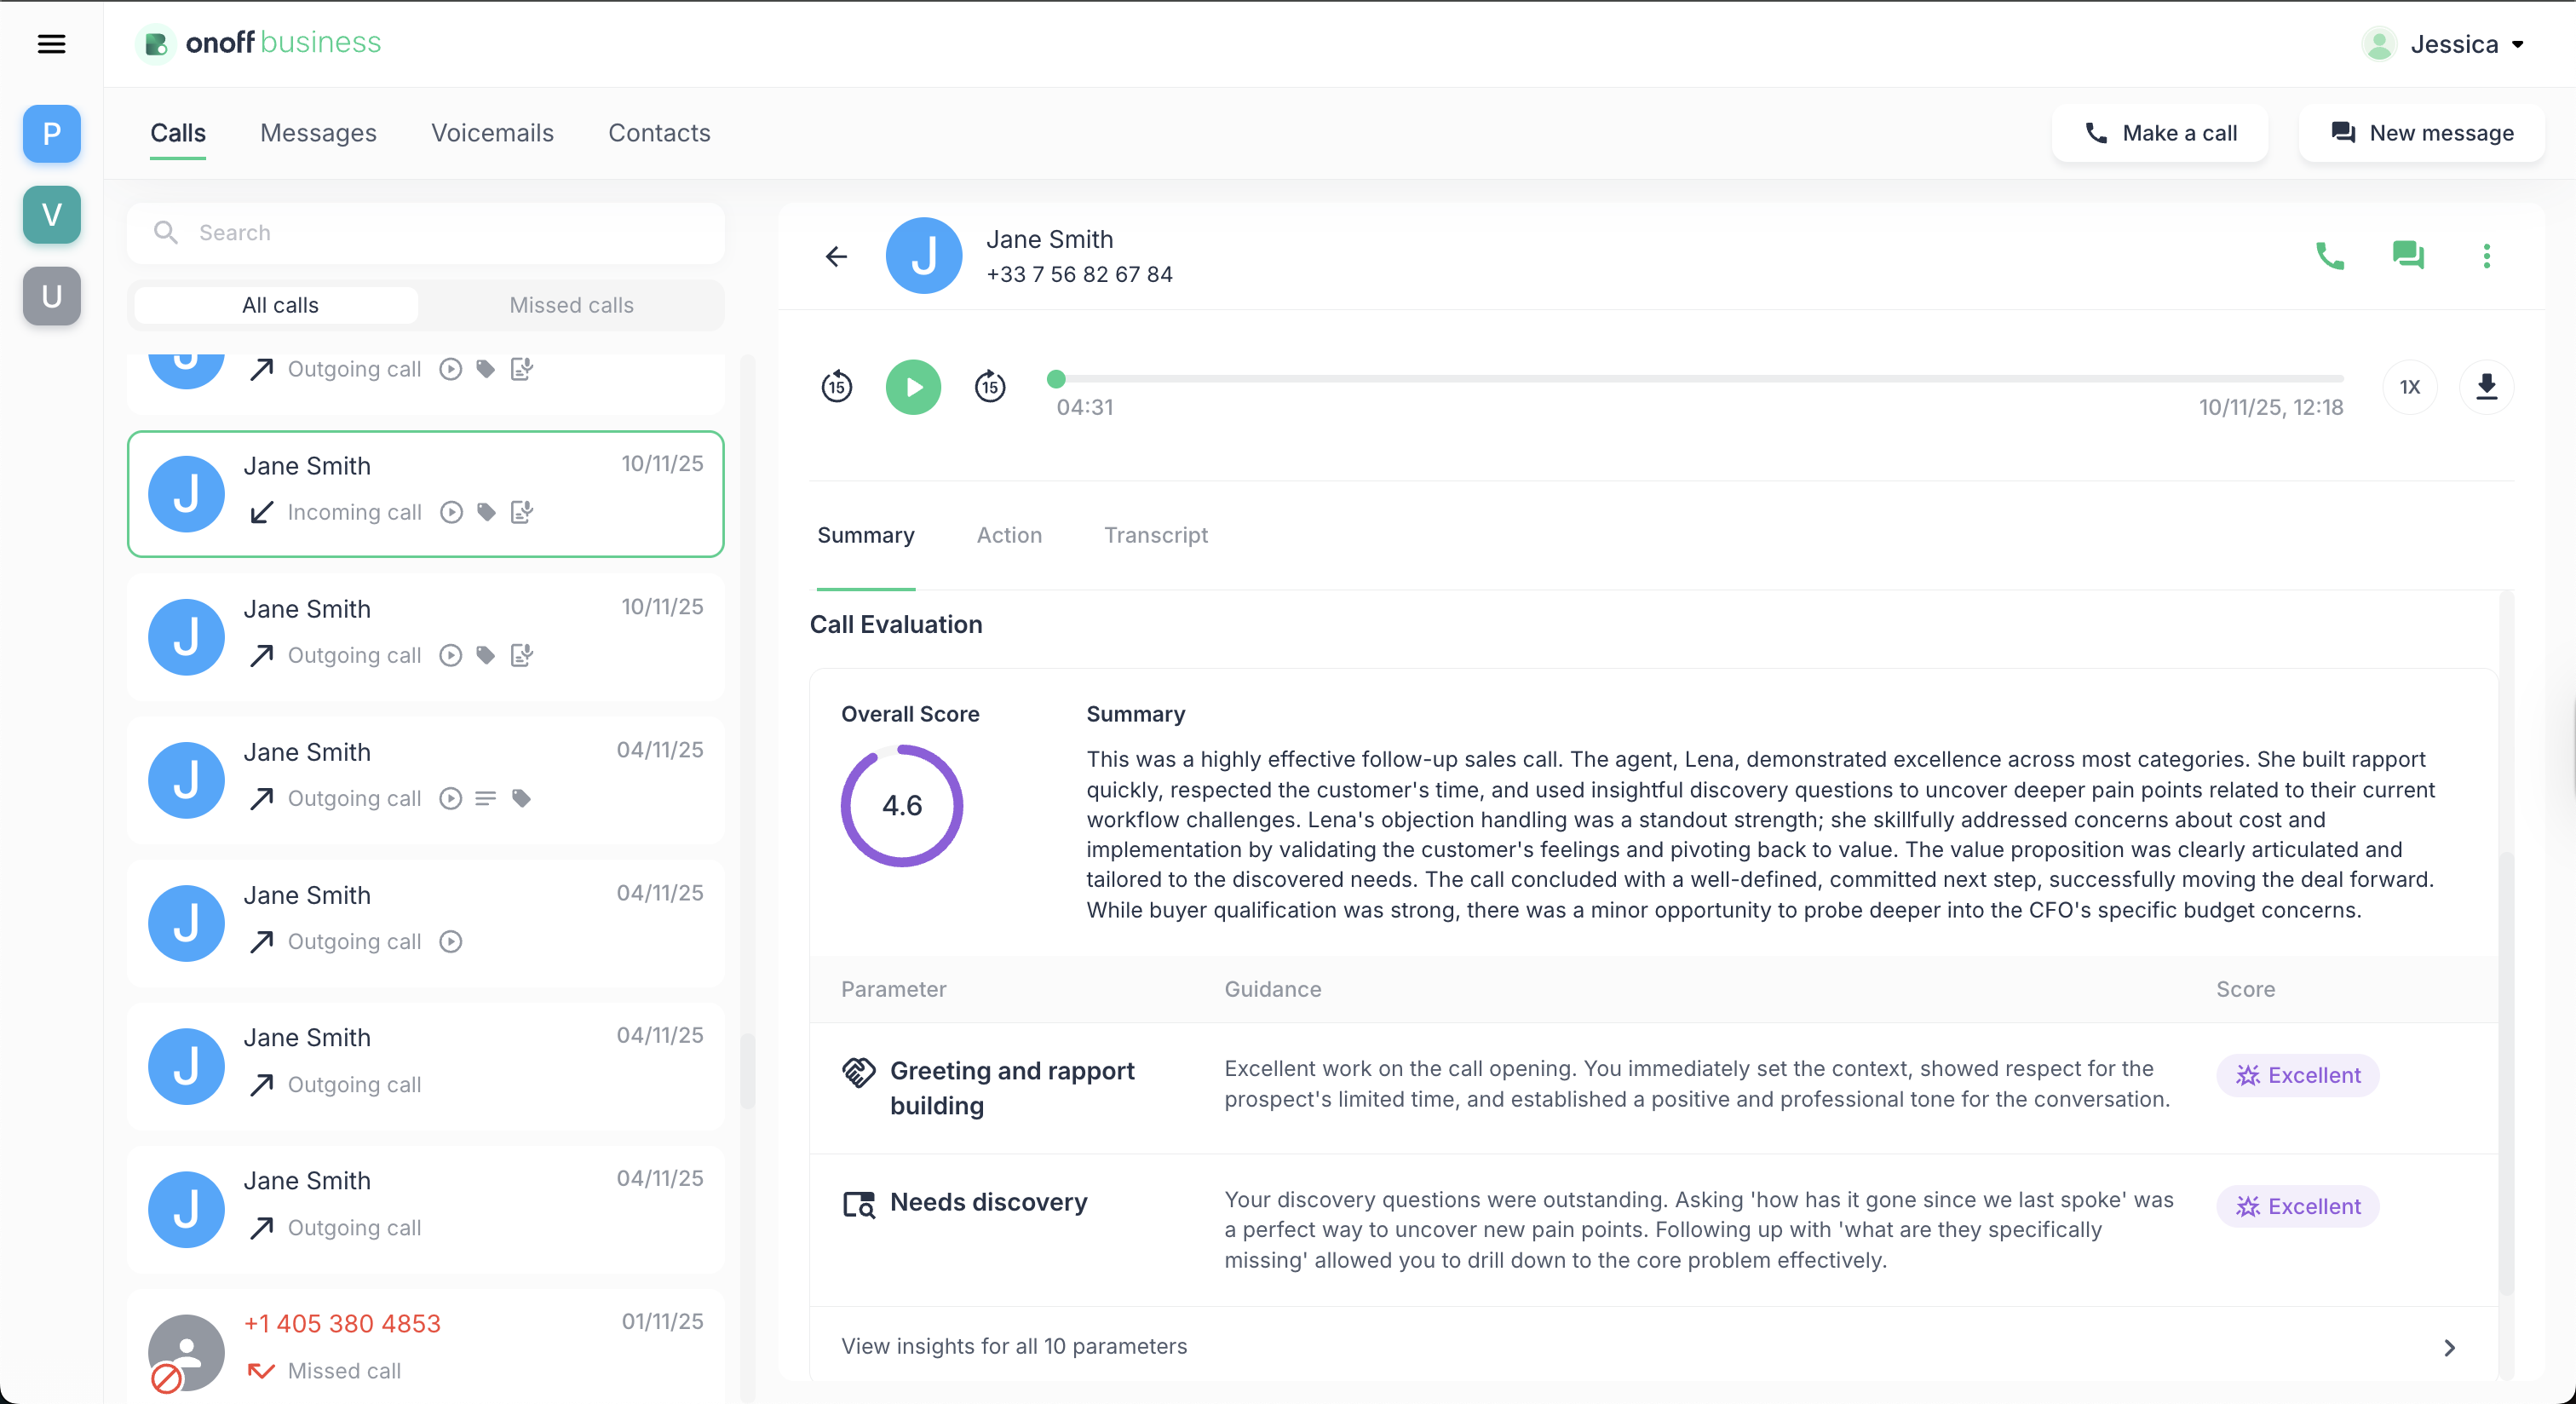Switch to the Transcript tab
The width and height of the screenshot is (2576, 1404).
1156,535
